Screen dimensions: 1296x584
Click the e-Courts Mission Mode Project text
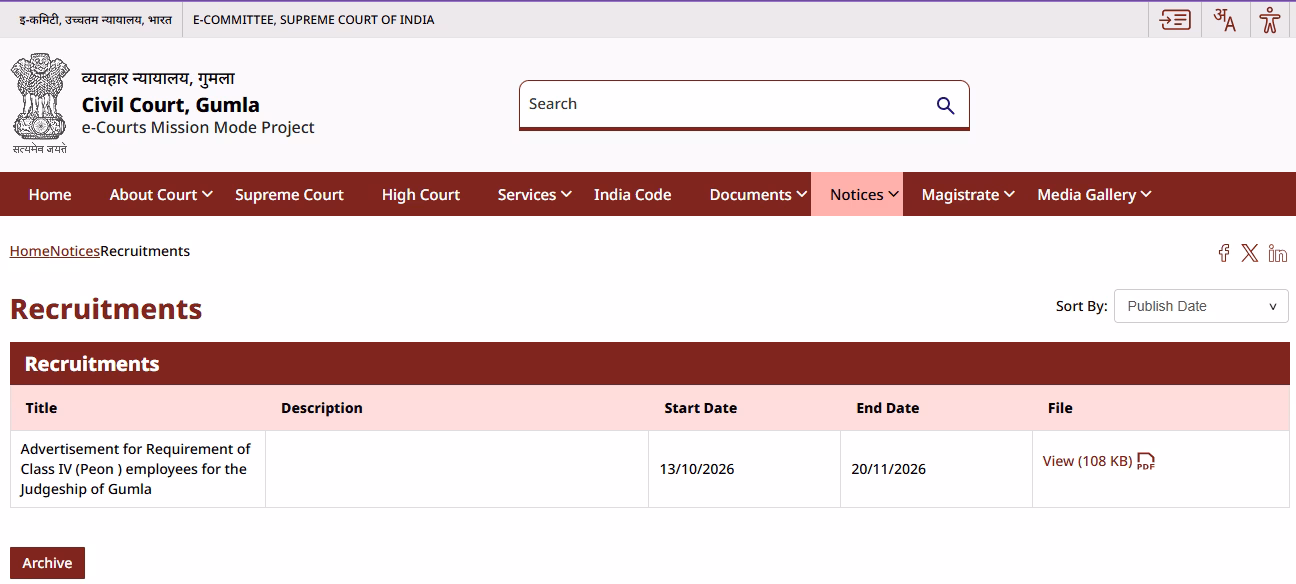(x=198, y=127)
